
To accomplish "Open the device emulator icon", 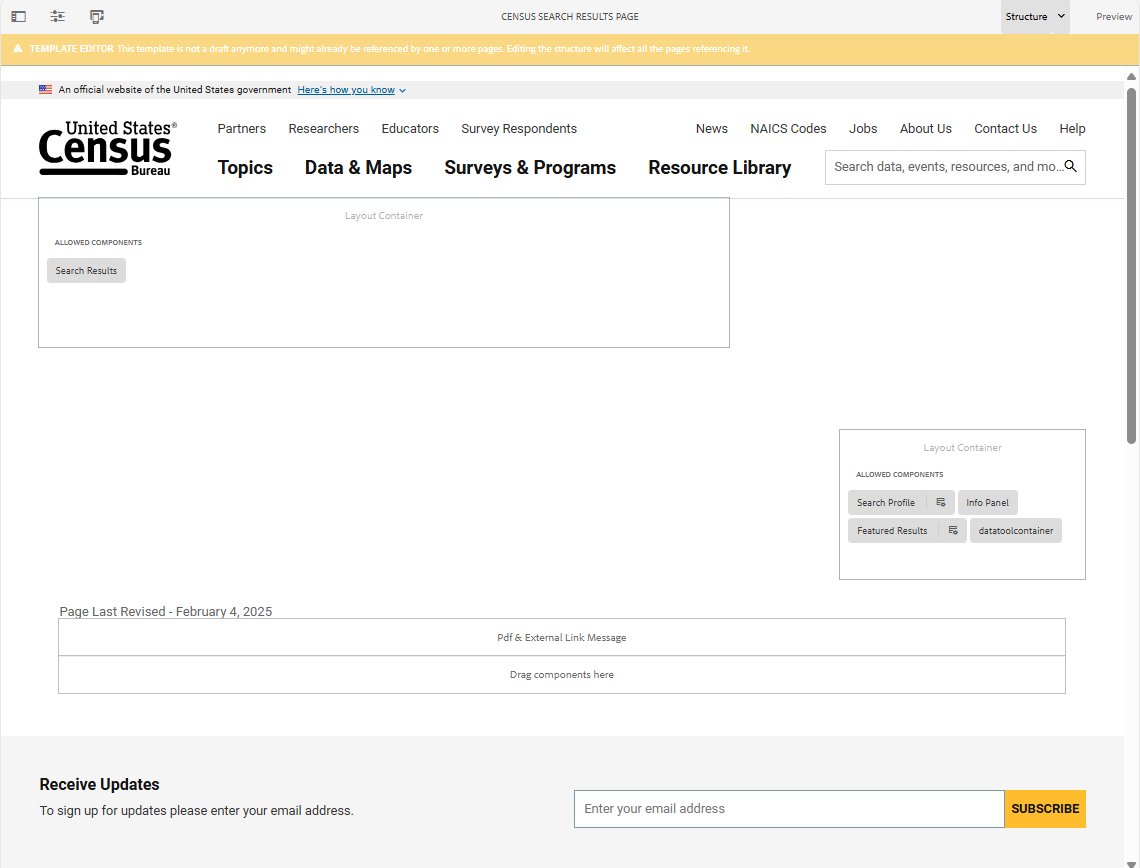I will tap(96, 16).
